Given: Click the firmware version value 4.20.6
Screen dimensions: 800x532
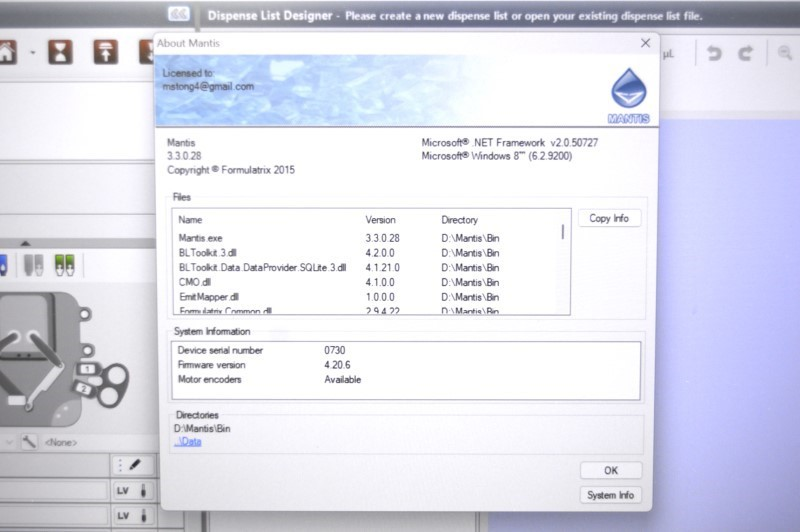Looking at the screenshot, I should (337, 365).
